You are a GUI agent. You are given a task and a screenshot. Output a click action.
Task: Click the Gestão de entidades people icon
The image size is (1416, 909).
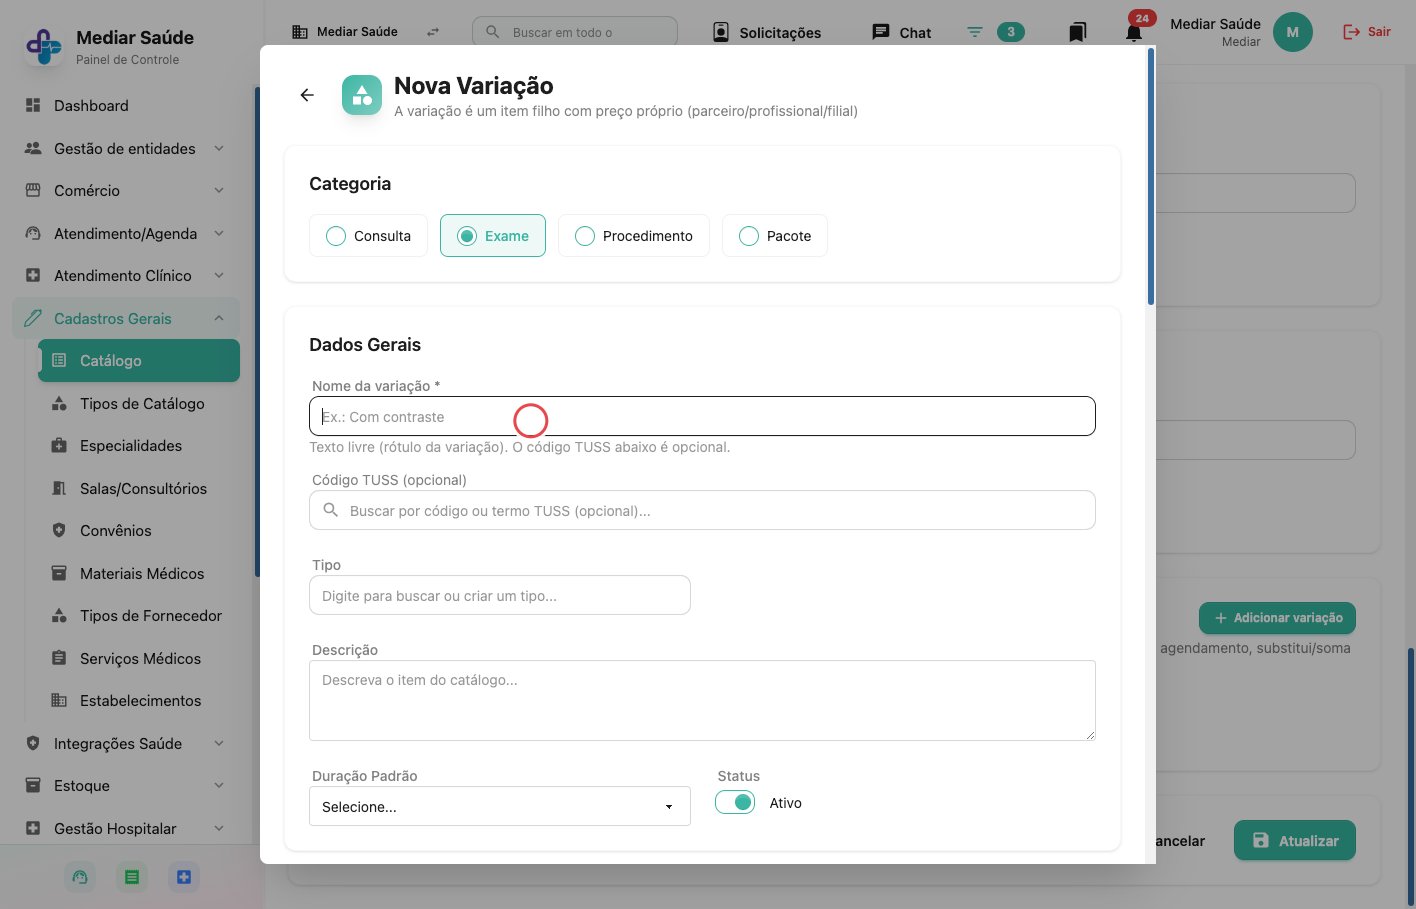pos(33,148)
